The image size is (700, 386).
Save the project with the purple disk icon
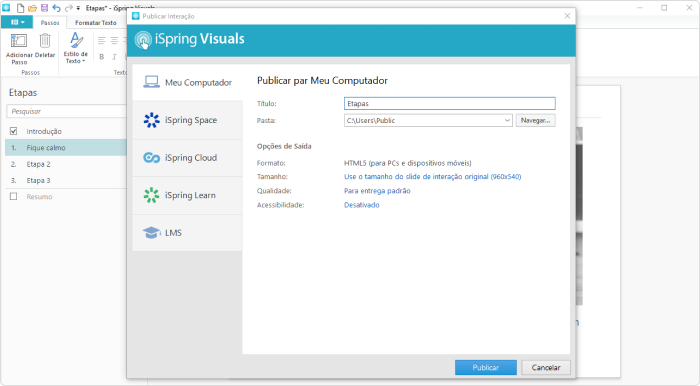click(44, 8)
